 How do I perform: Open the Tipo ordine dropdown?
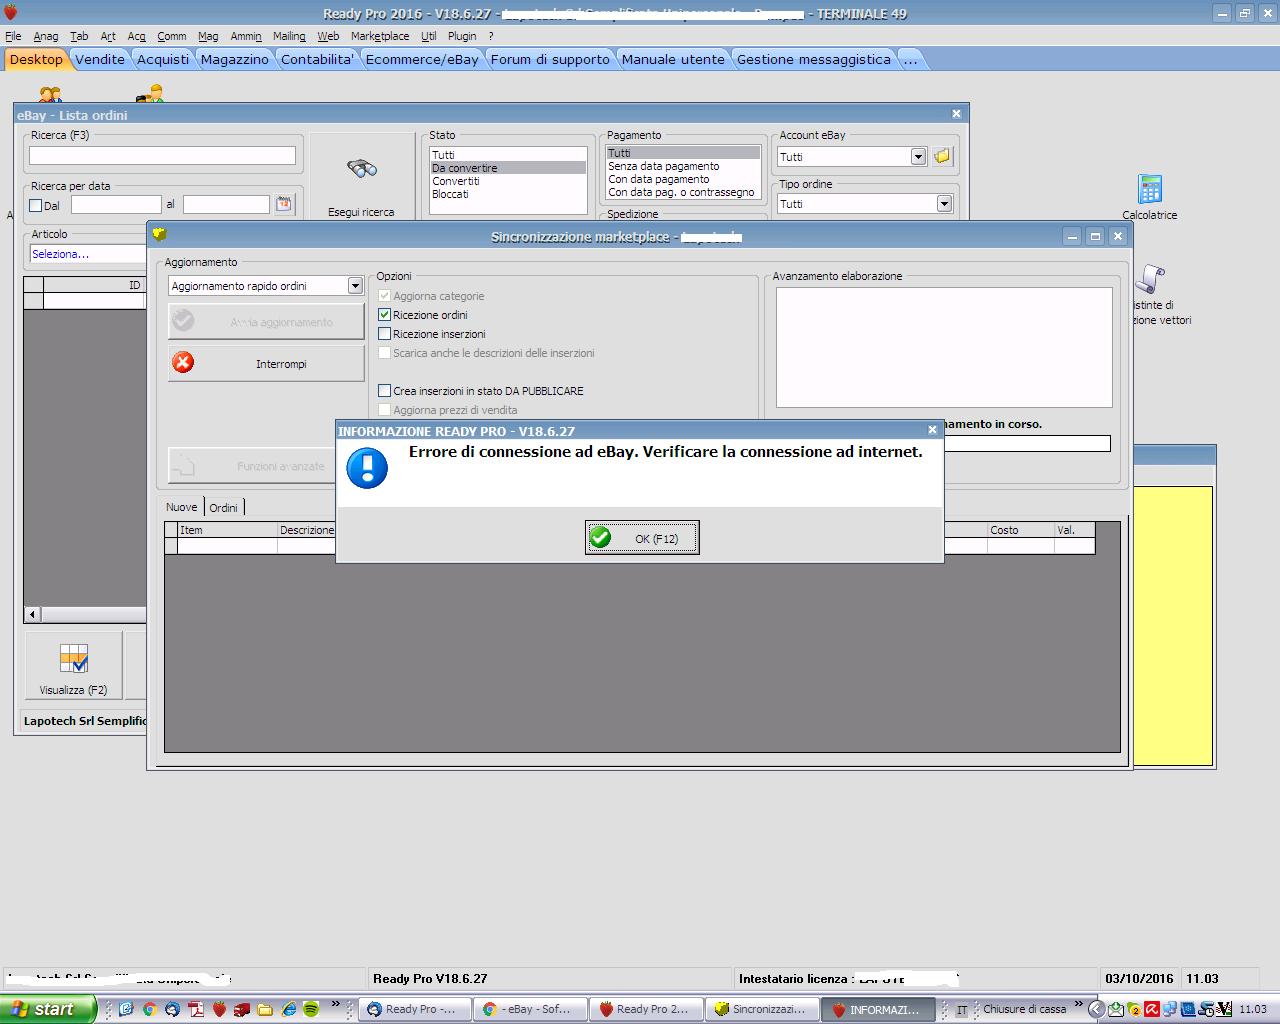point(944,204)
